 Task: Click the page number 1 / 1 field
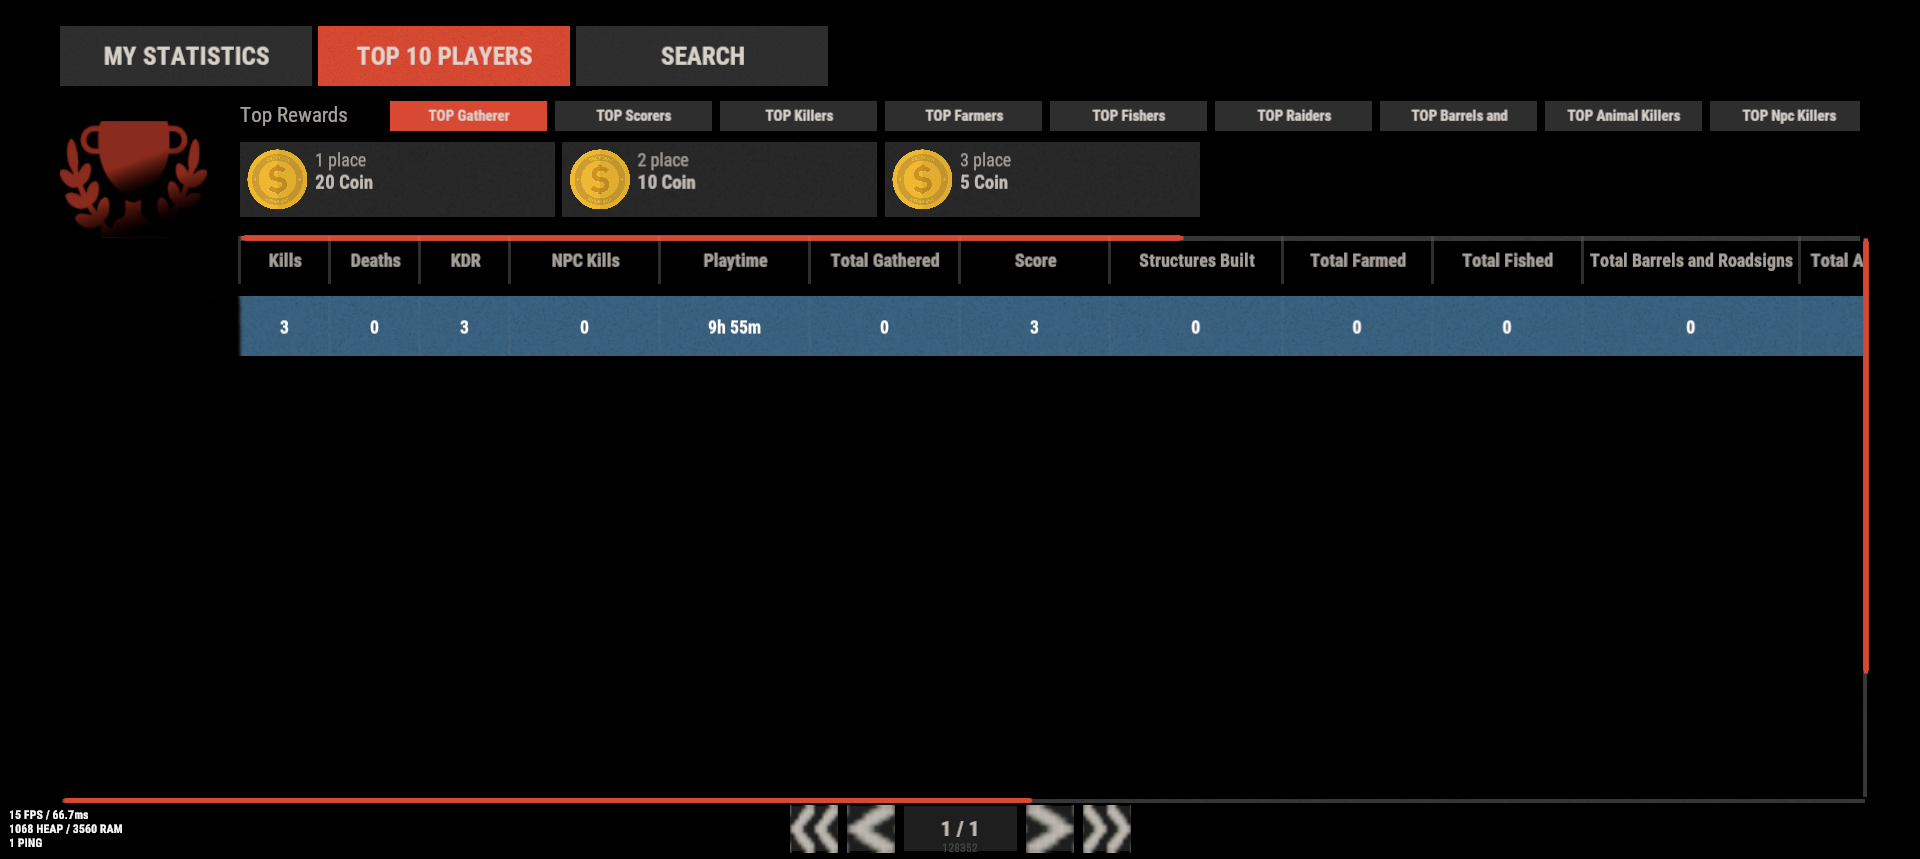[960, 829]
